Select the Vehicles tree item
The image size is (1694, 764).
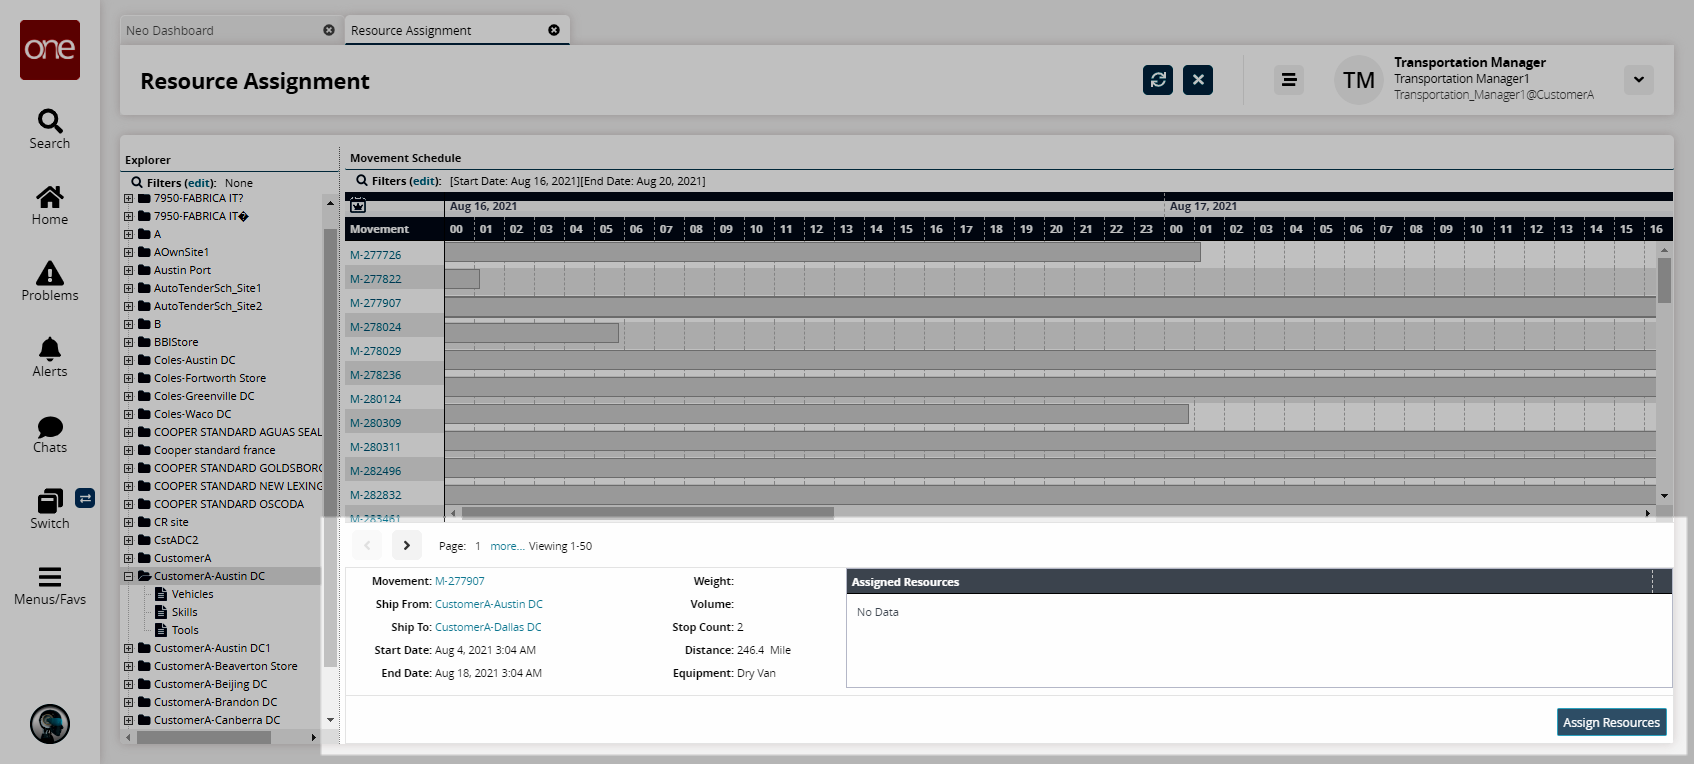192,594
